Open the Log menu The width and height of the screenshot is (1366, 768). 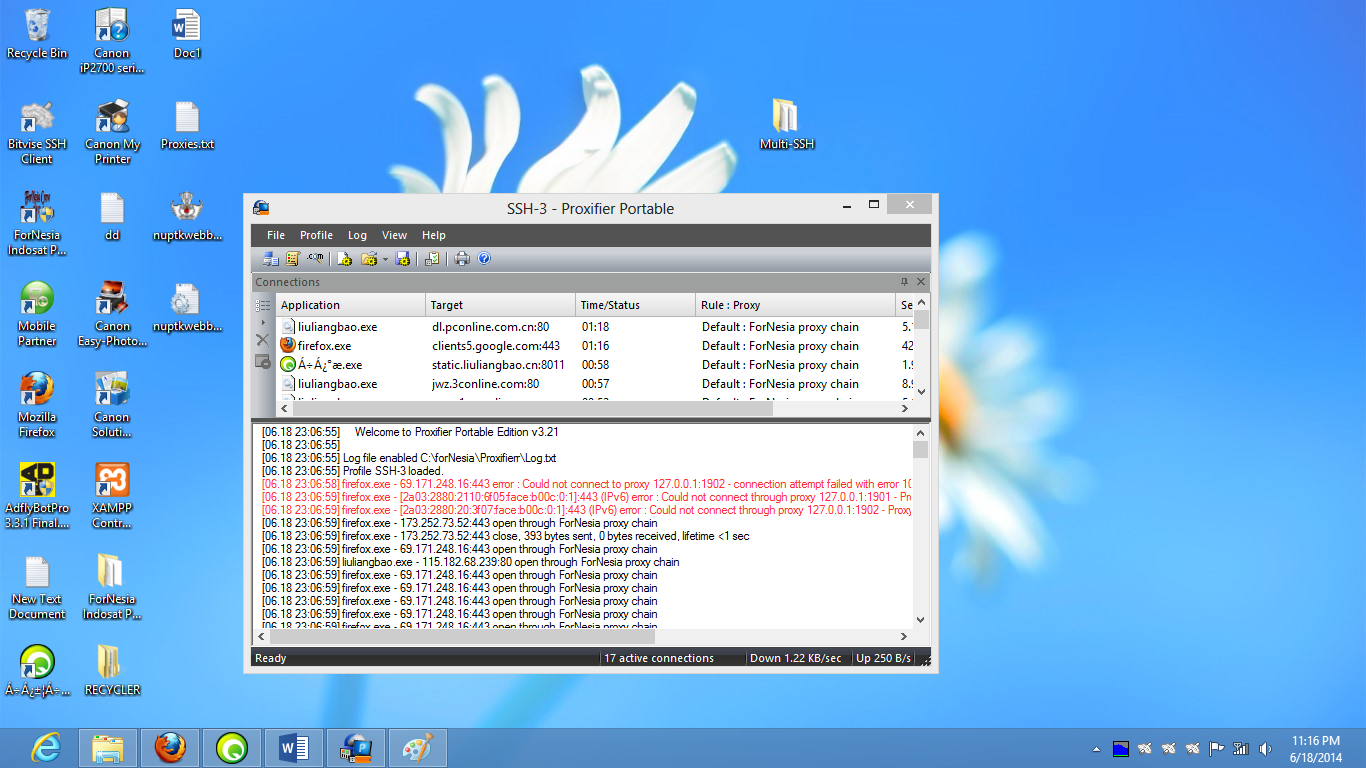click(x=357, y=235)
